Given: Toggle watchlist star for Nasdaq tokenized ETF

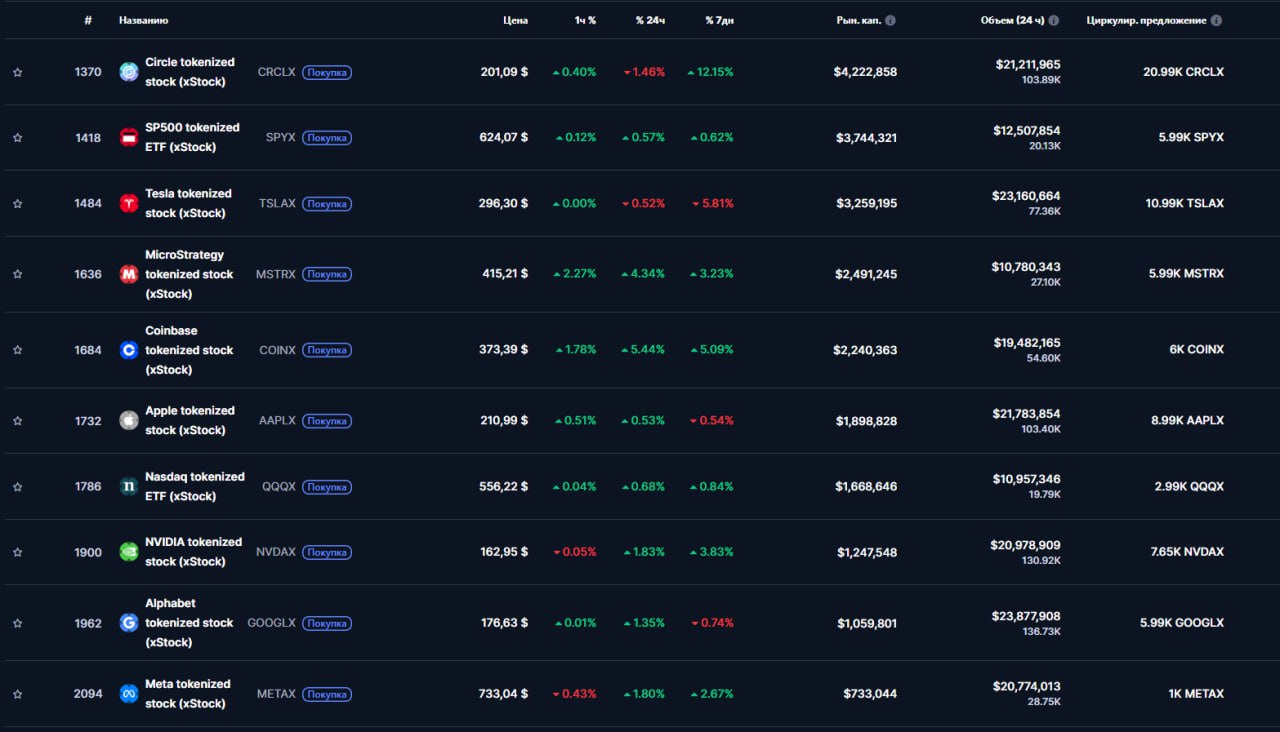Looking at the screenshot, I should (17, 487).
